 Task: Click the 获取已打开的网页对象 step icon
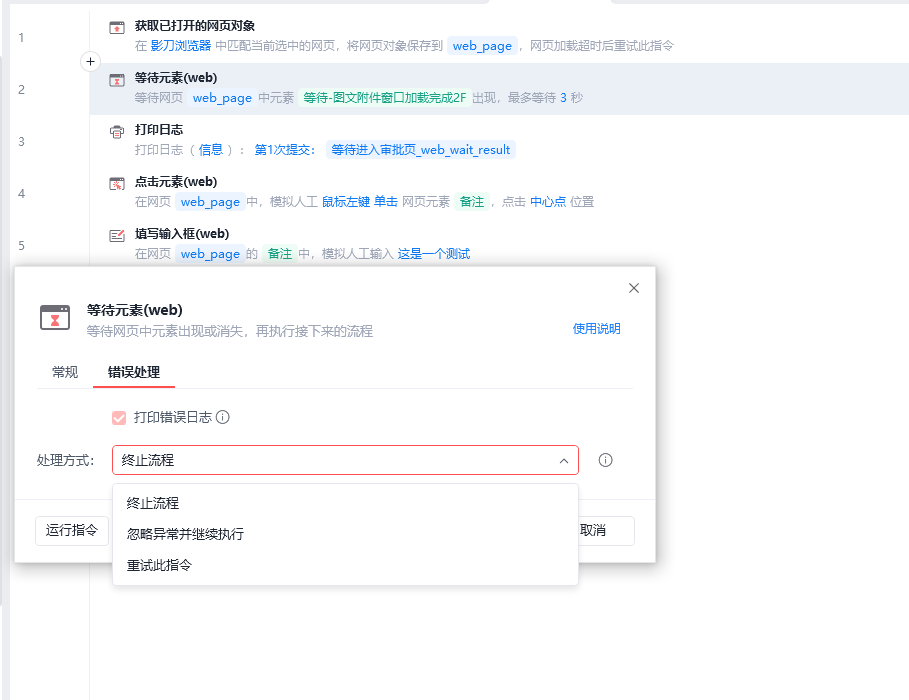coord(117,27)
